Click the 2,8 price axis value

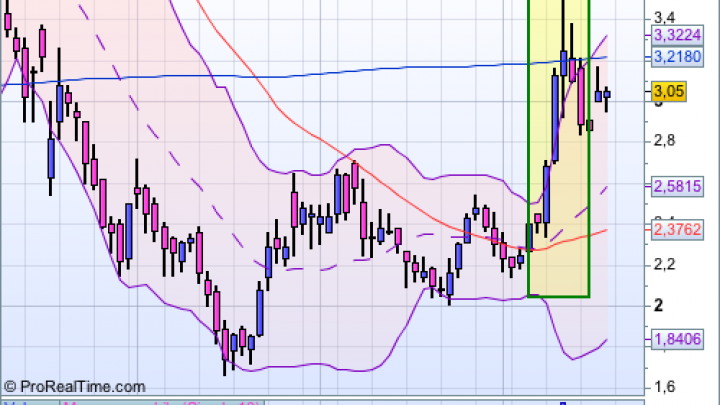pyautogui.click(x=664, y=140)
